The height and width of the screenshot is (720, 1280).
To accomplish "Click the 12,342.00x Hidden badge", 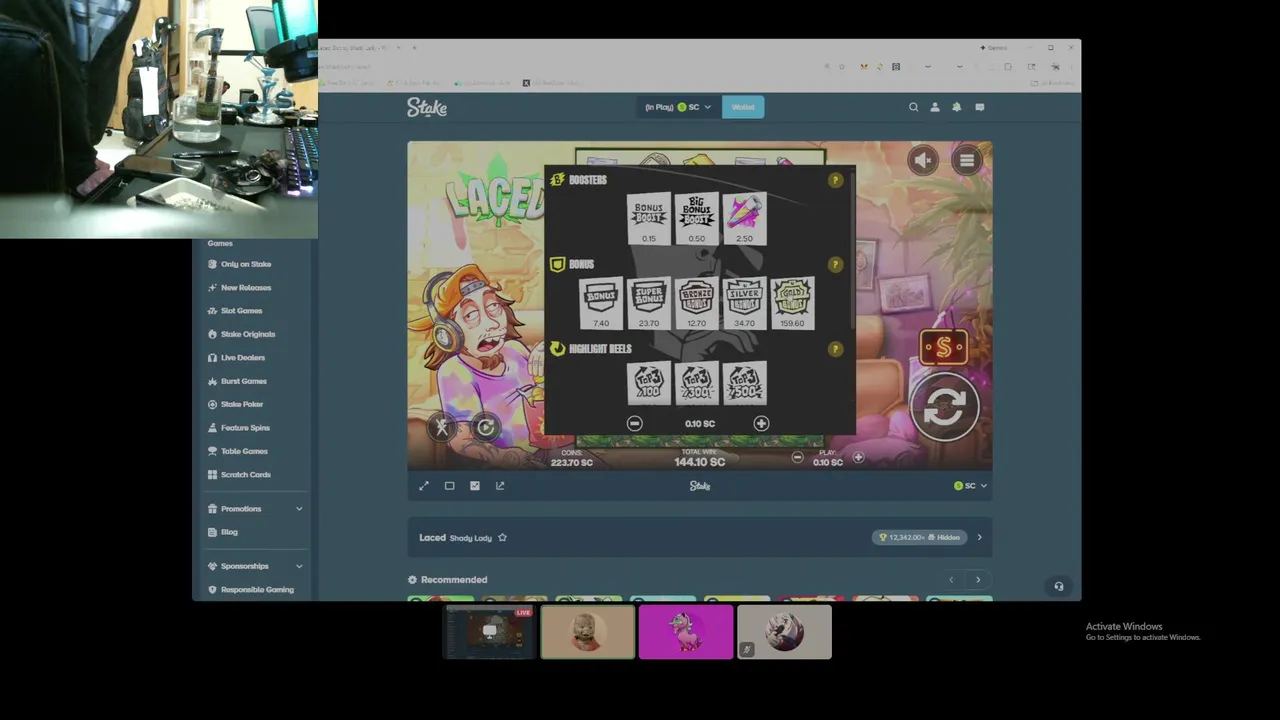I will [x=919, y=538].
